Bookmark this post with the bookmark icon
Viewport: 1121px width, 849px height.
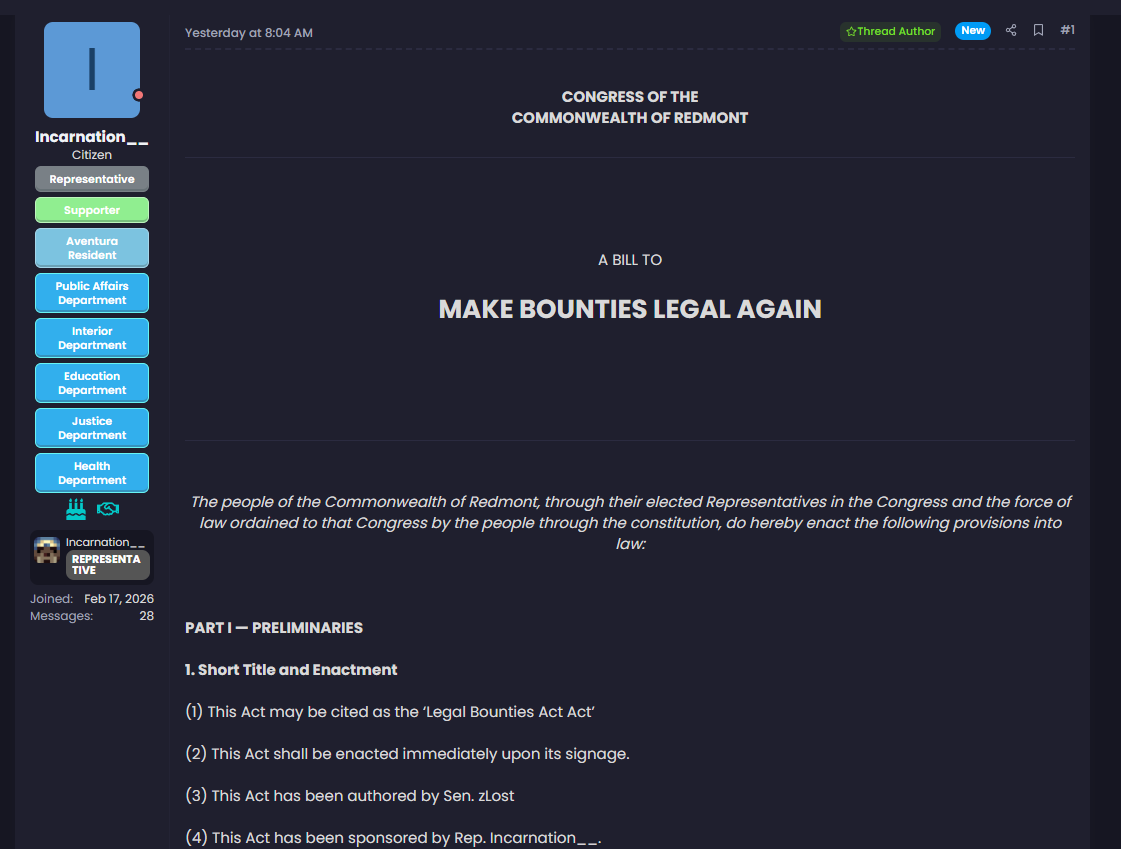[x=1038, y=31]
